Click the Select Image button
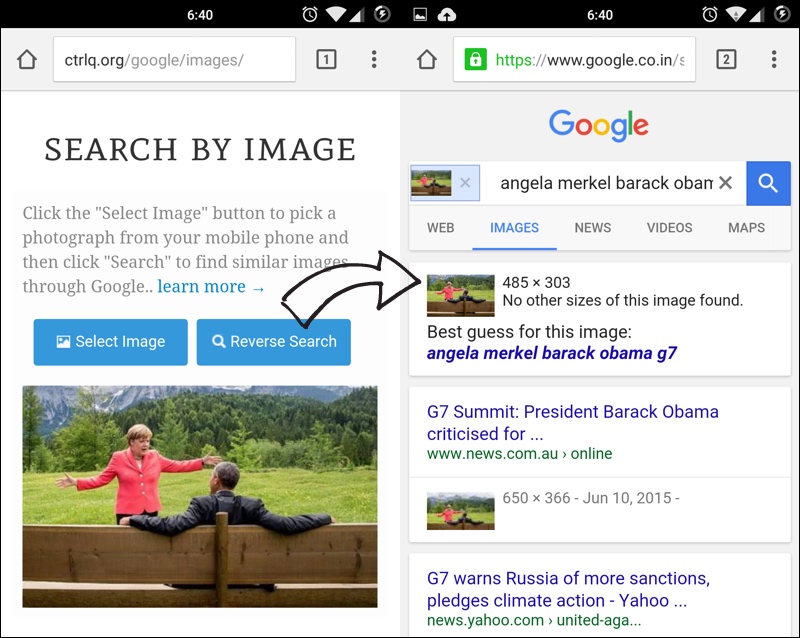 (x=111, y=342)
